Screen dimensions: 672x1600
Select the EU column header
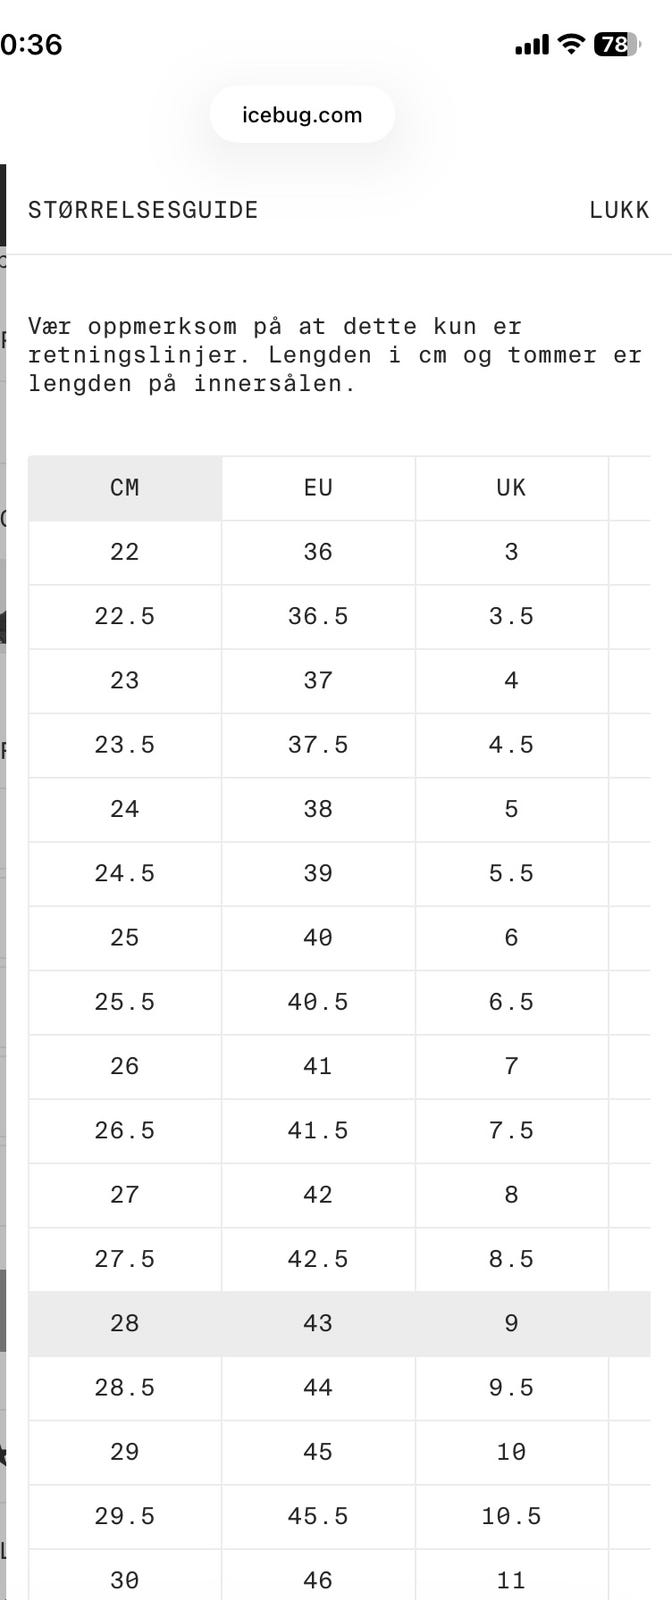pos(318,488)
